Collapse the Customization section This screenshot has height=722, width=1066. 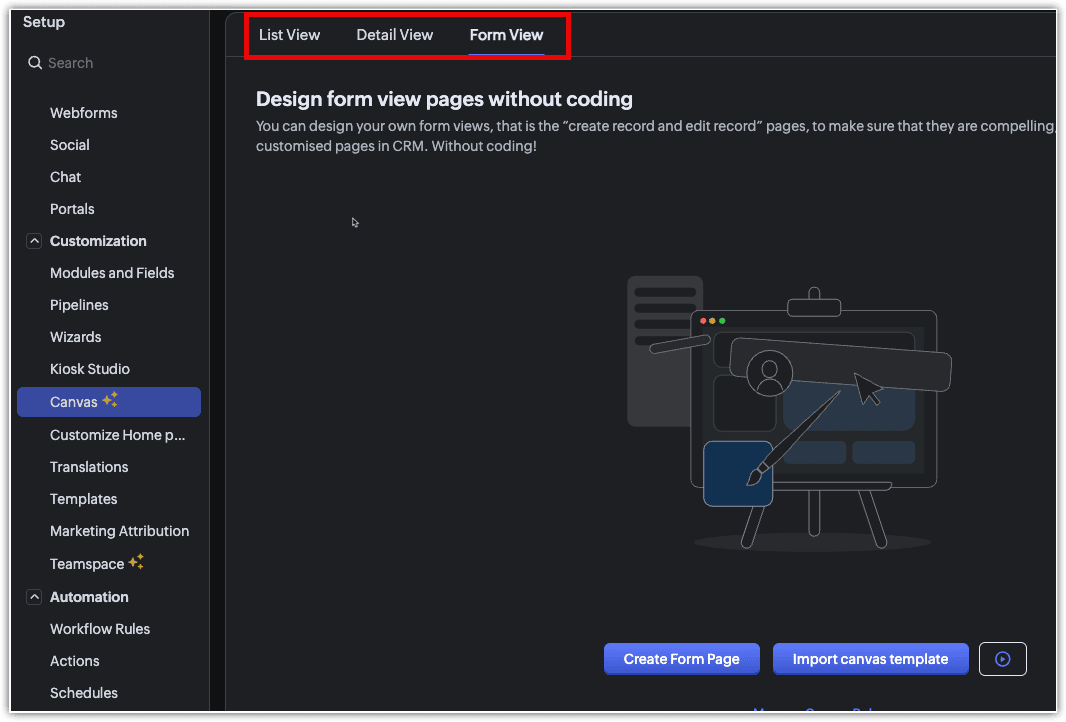[x=34, y=241]
